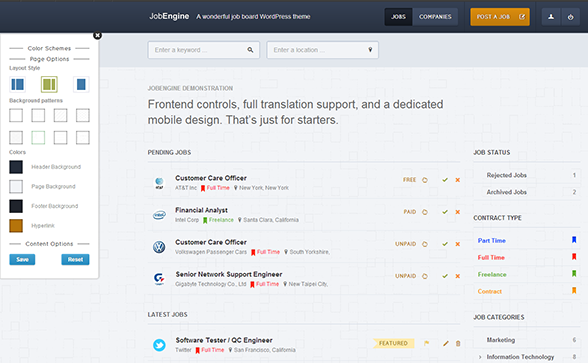Viewport: 588px width, 363px height.
Task: Reject the AT&T Customer Care Officer job
Action: click(458, 180)
